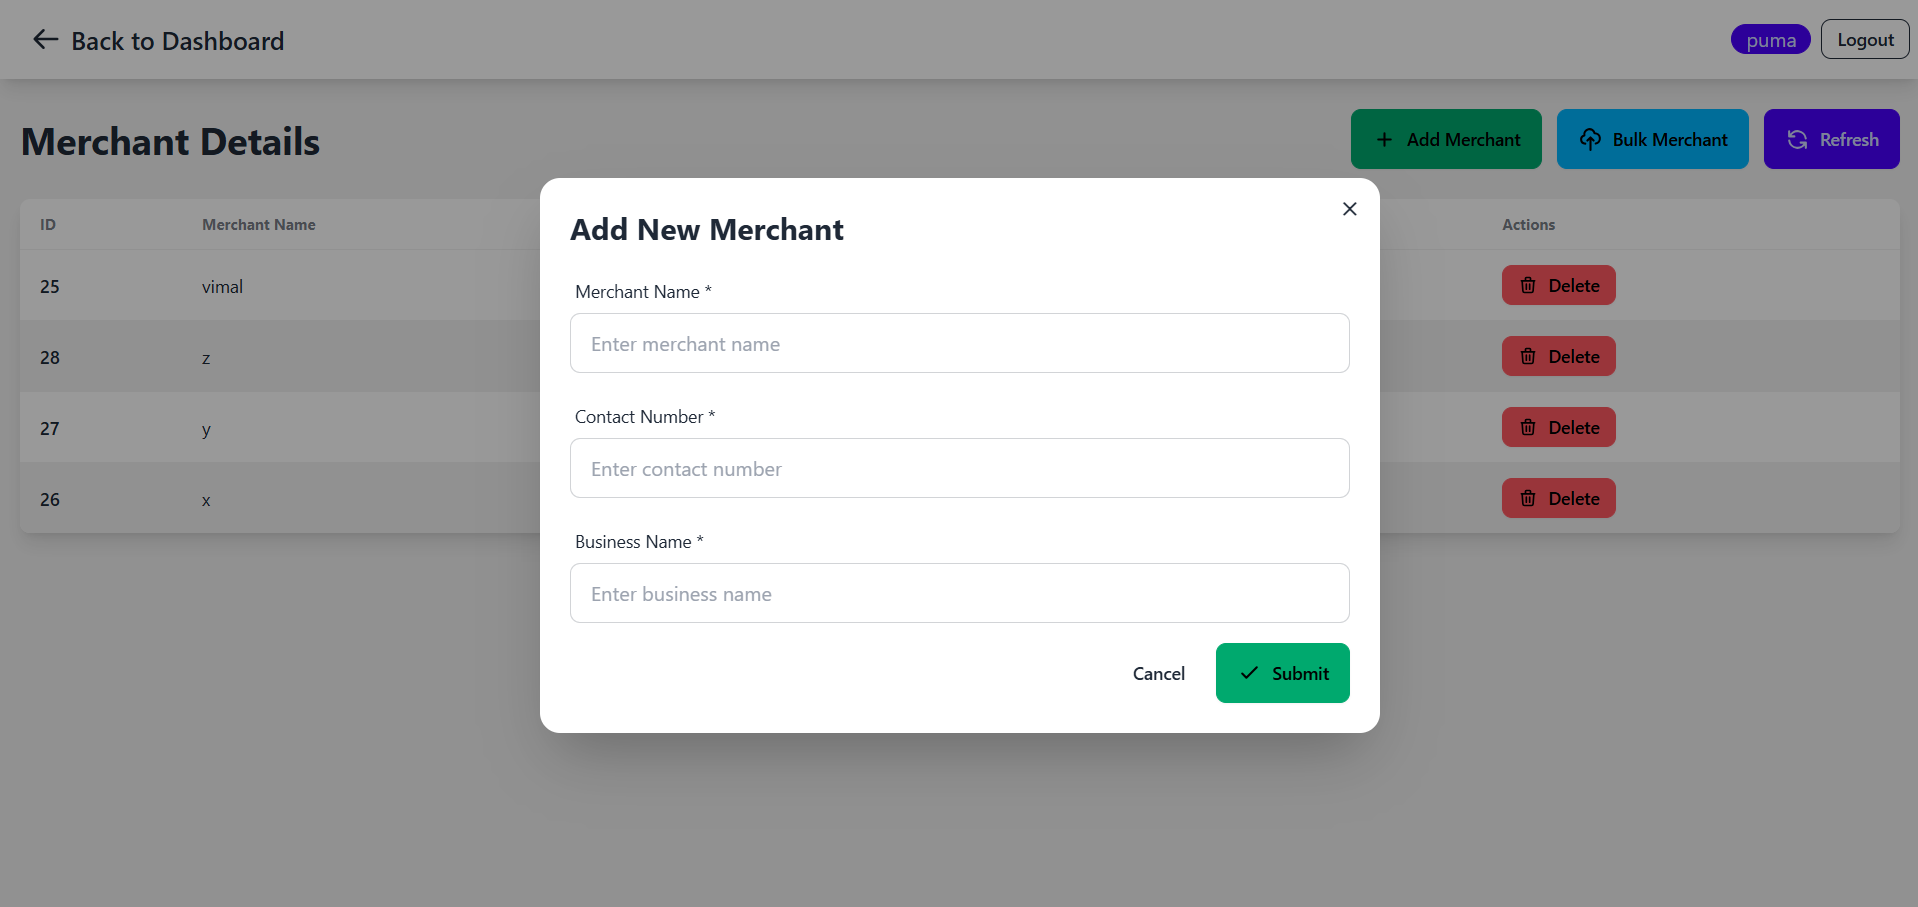Click the upload icon on Bulk Merchant
Screen dimensions: 1918x907
[1590, 139]
